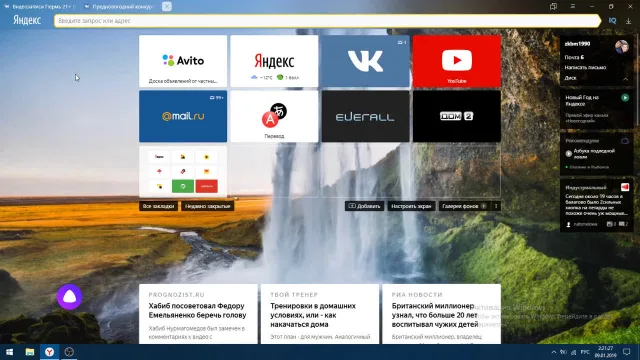Open the Yandex Translate (Перевод) tile
The image size is (640, 360).
(x=274, y=116)
